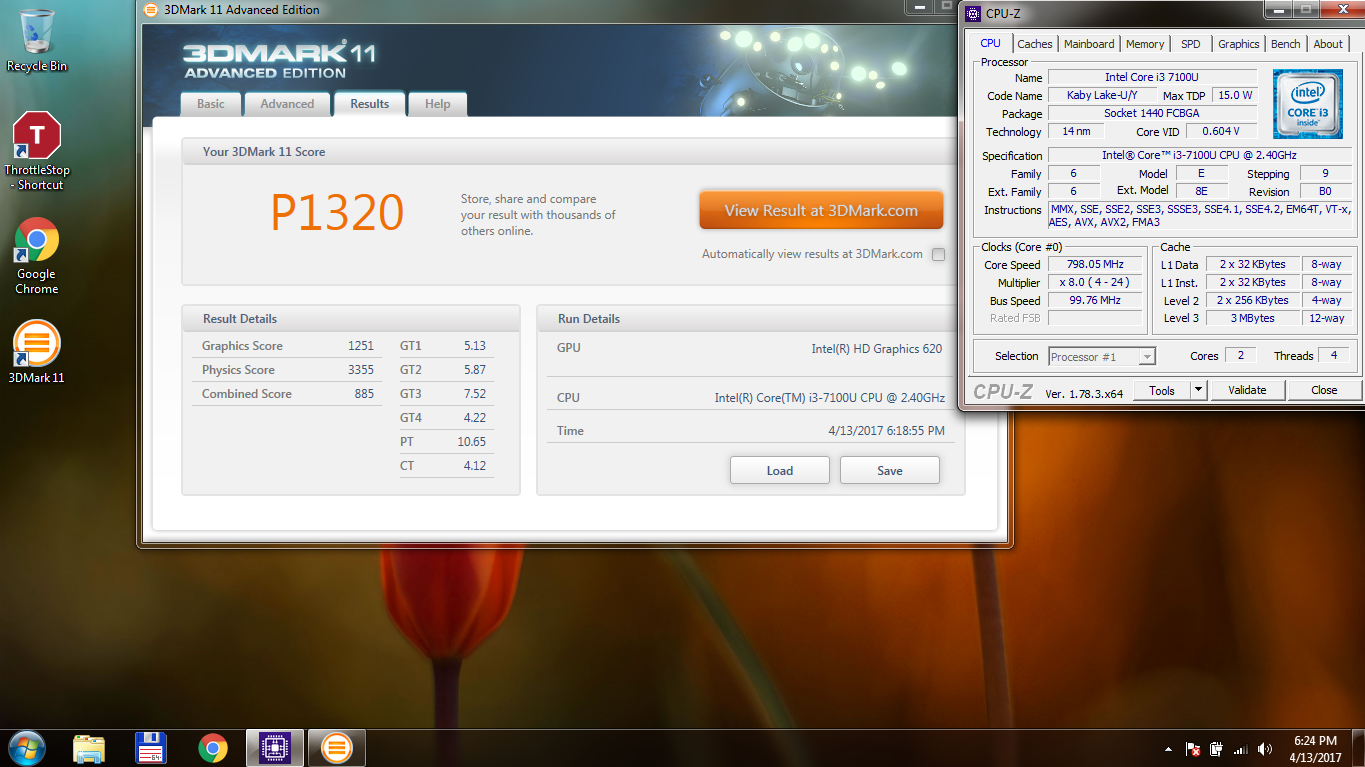Click the run time 4/13/2017 6:18:55 PM
The image size is (1365, 767).
pos(886,431)
